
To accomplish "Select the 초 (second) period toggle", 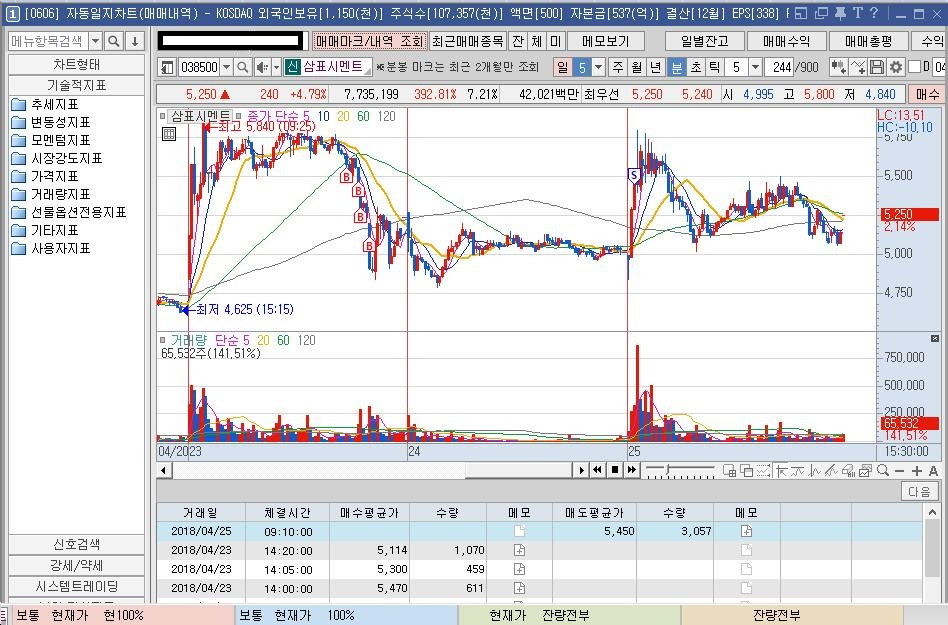I will point(696,66).
